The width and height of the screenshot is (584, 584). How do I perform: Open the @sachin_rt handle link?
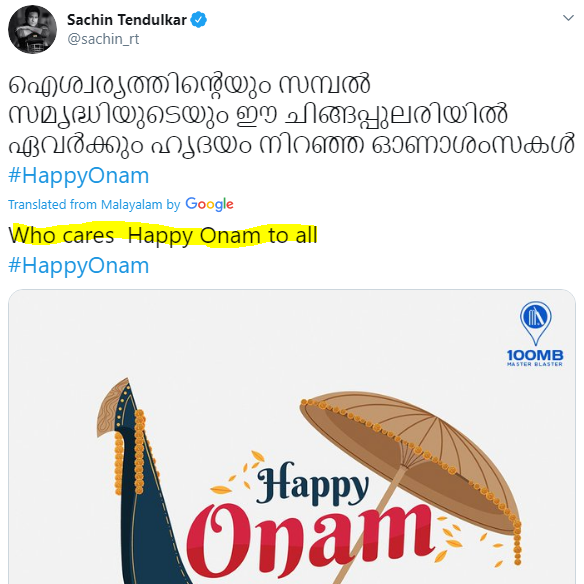pyautogui.click(x=103, y=39)
